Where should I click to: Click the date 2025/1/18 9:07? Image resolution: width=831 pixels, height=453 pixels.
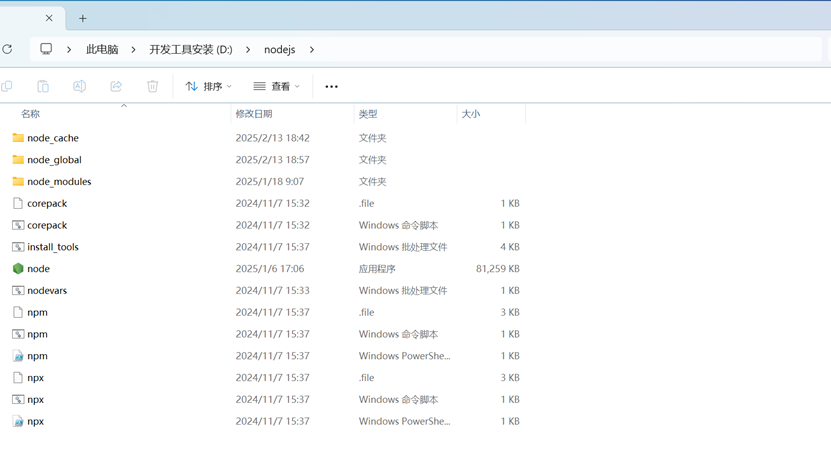pyautogui.click(x=270, y=181)
